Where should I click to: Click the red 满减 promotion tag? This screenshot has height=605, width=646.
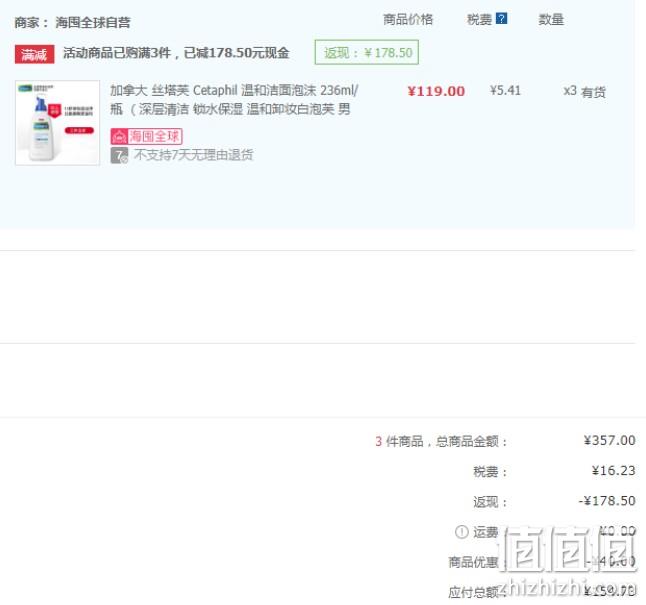coord(34,54)
